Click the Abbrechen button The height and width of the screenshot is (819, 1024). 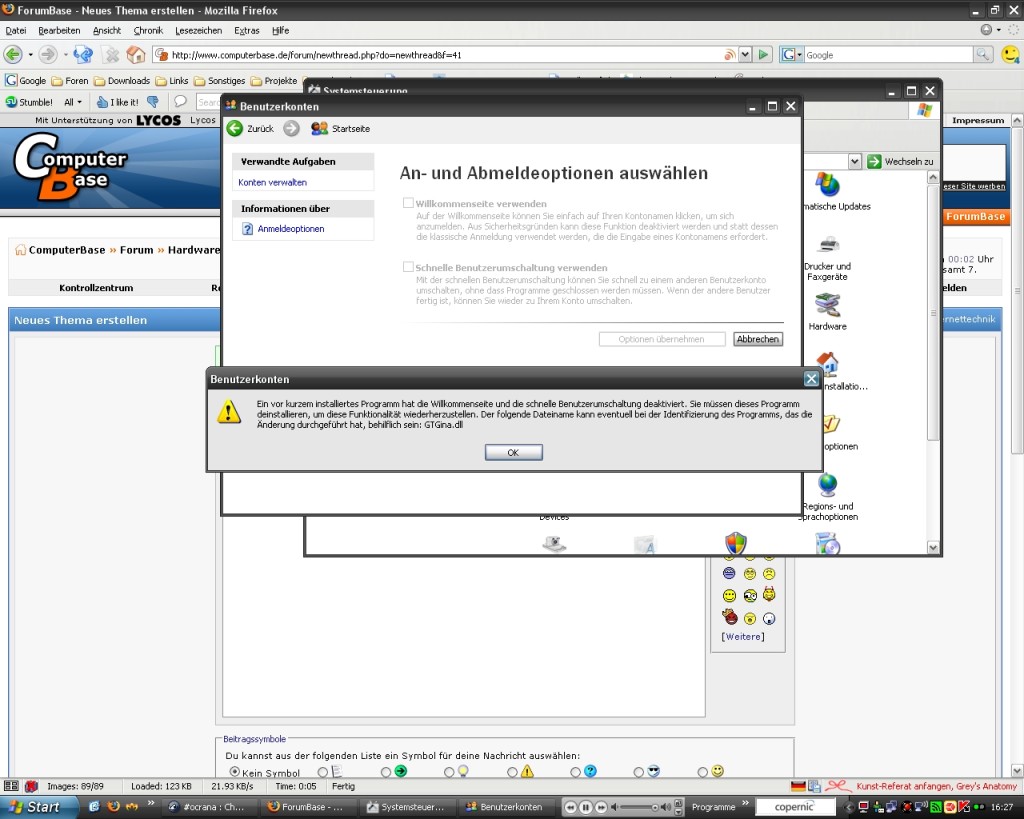(x=758, y=339)
